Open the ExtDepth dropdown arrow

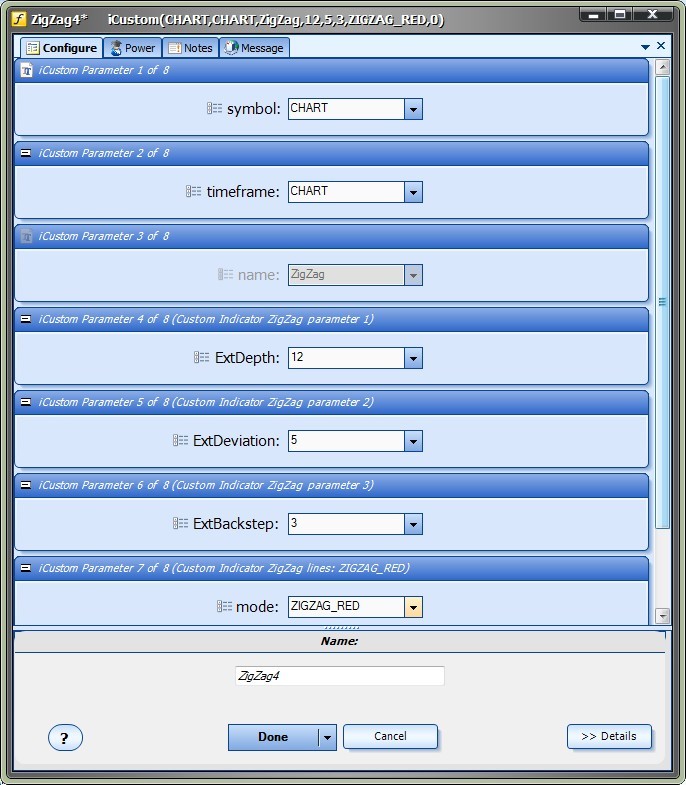[x=413, y=358]
